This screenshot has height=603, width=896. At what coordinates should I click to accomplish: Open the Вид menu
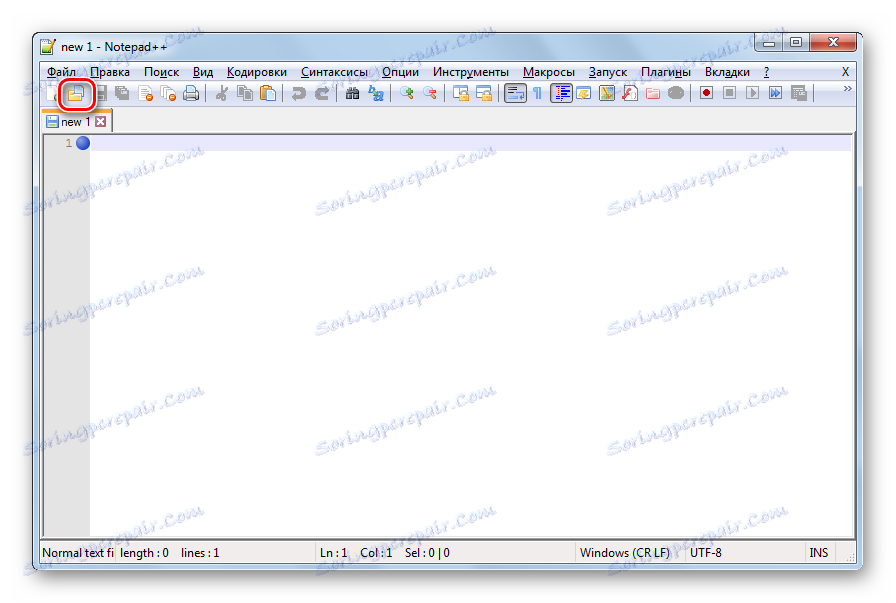point(203,72)
